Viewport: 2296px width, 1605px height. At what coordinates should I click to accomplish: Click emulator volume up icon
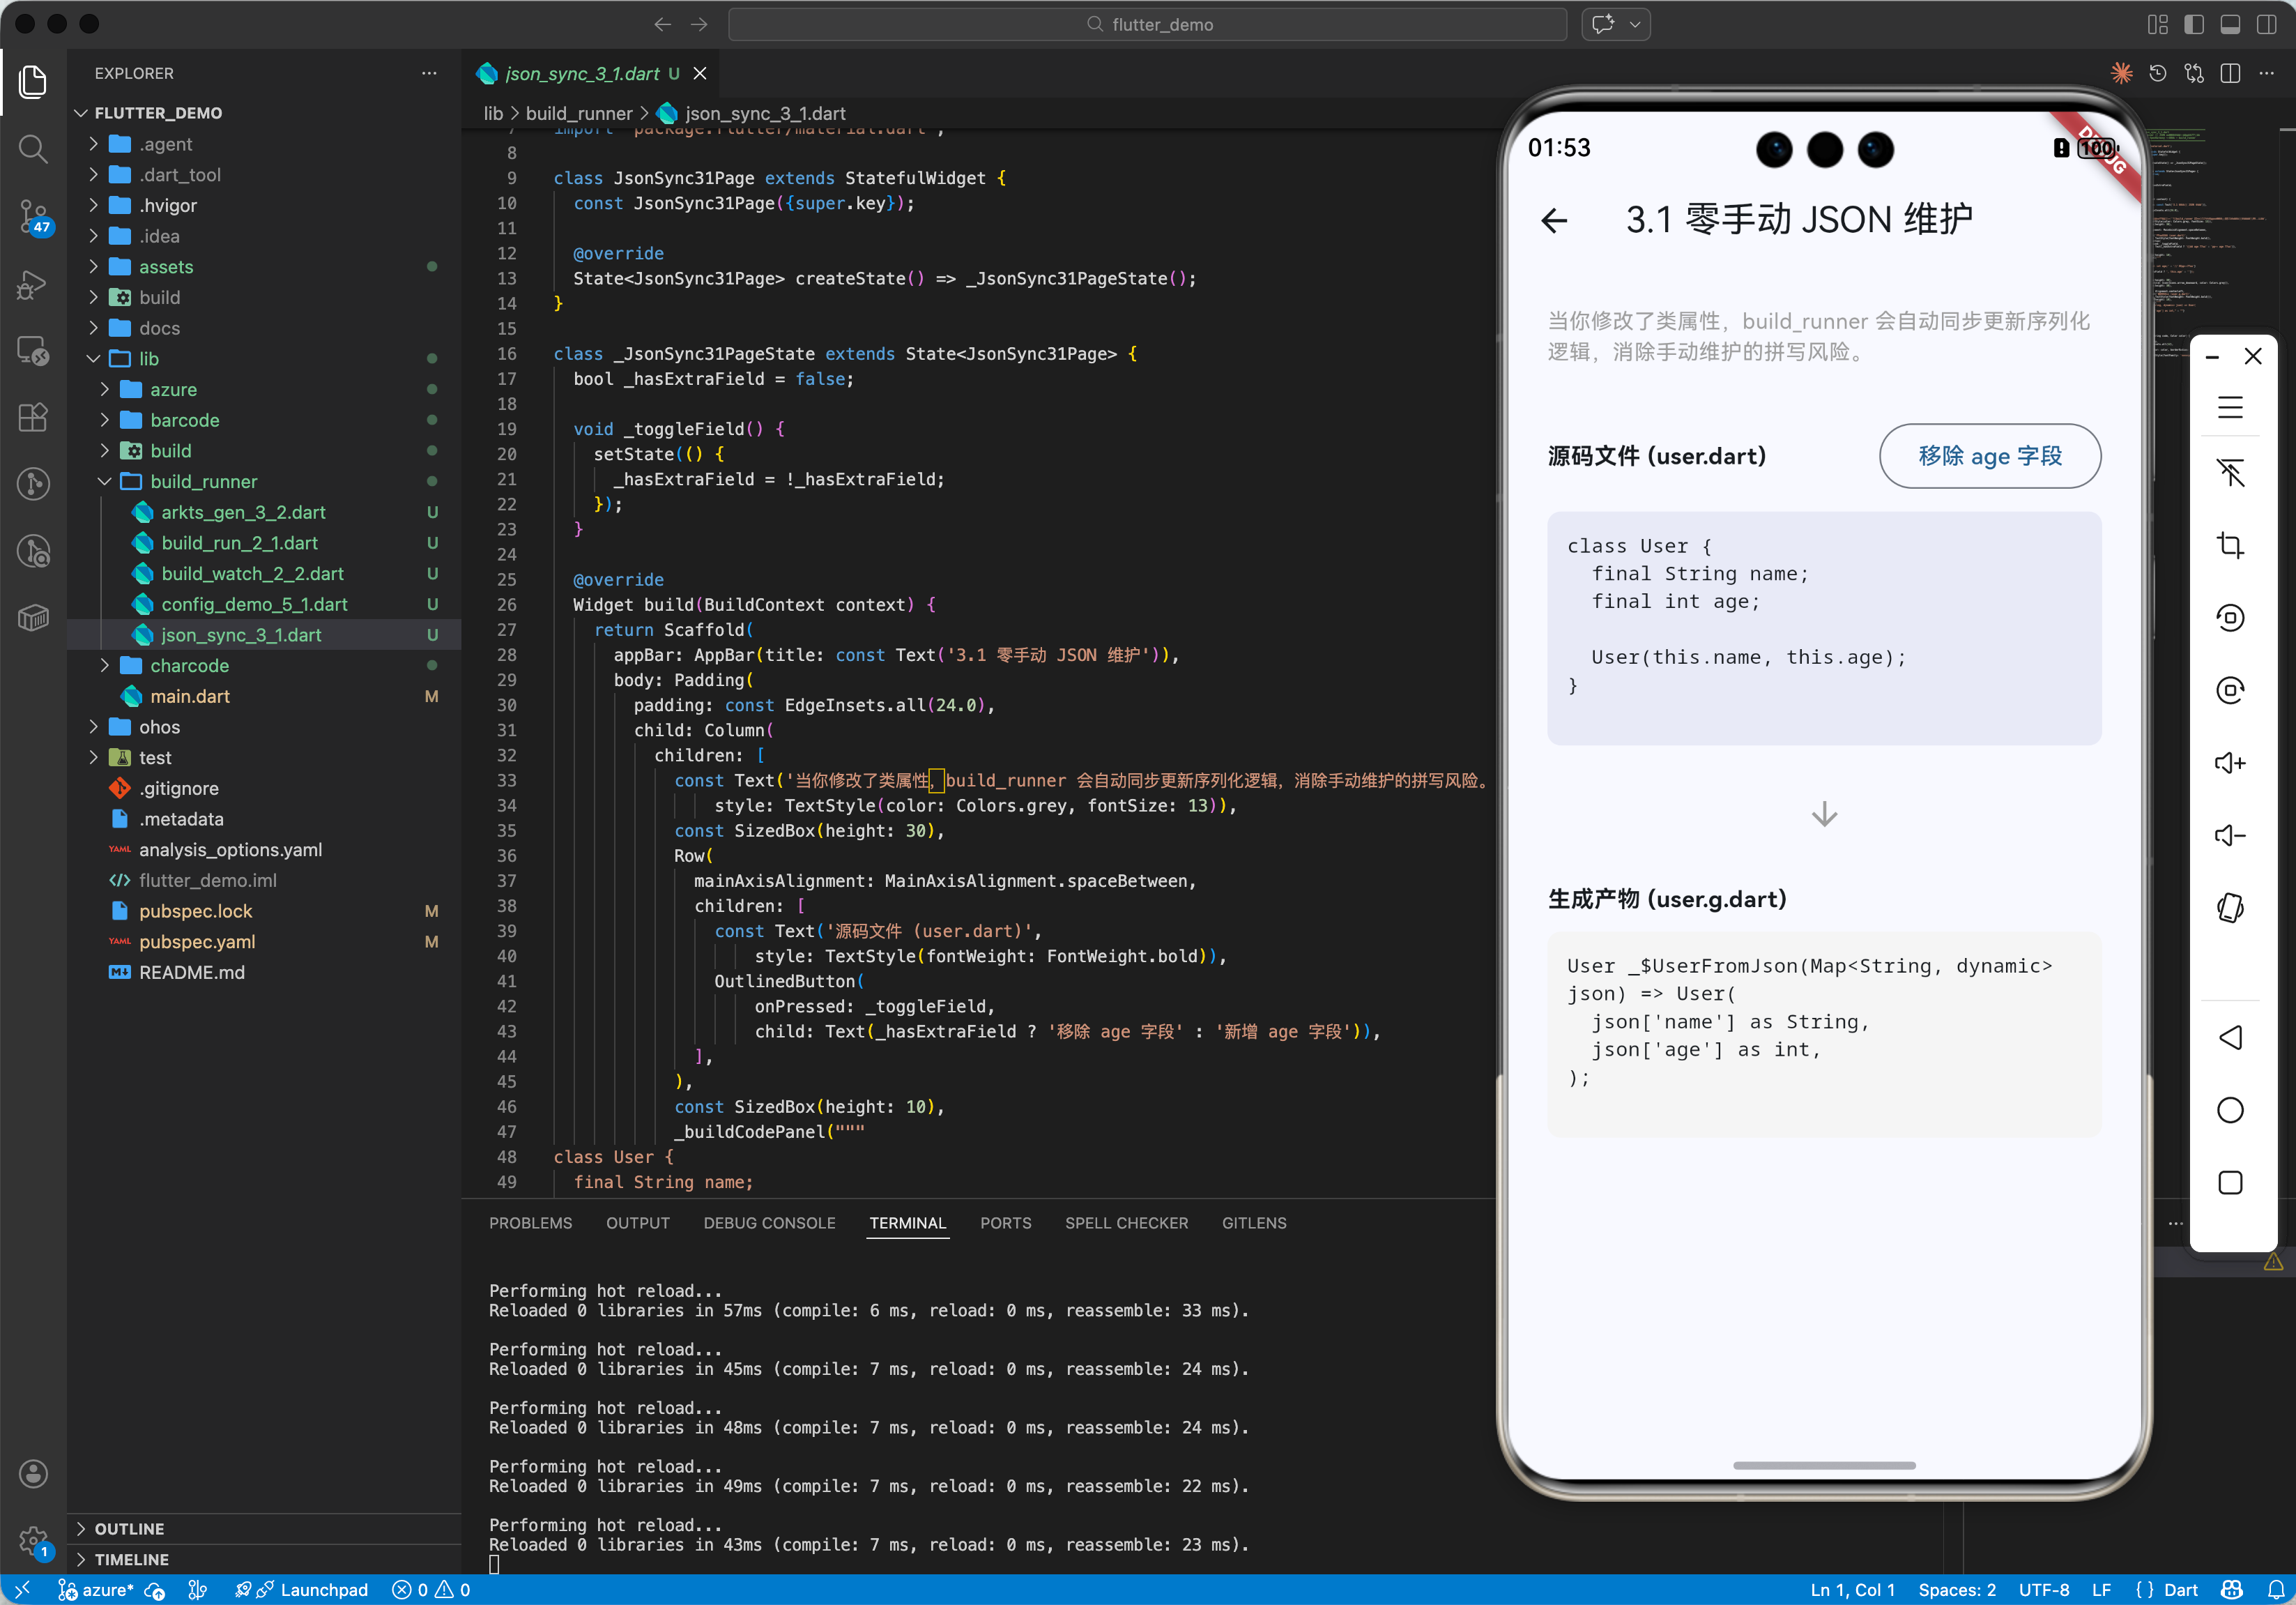[x=2229, y=763]
